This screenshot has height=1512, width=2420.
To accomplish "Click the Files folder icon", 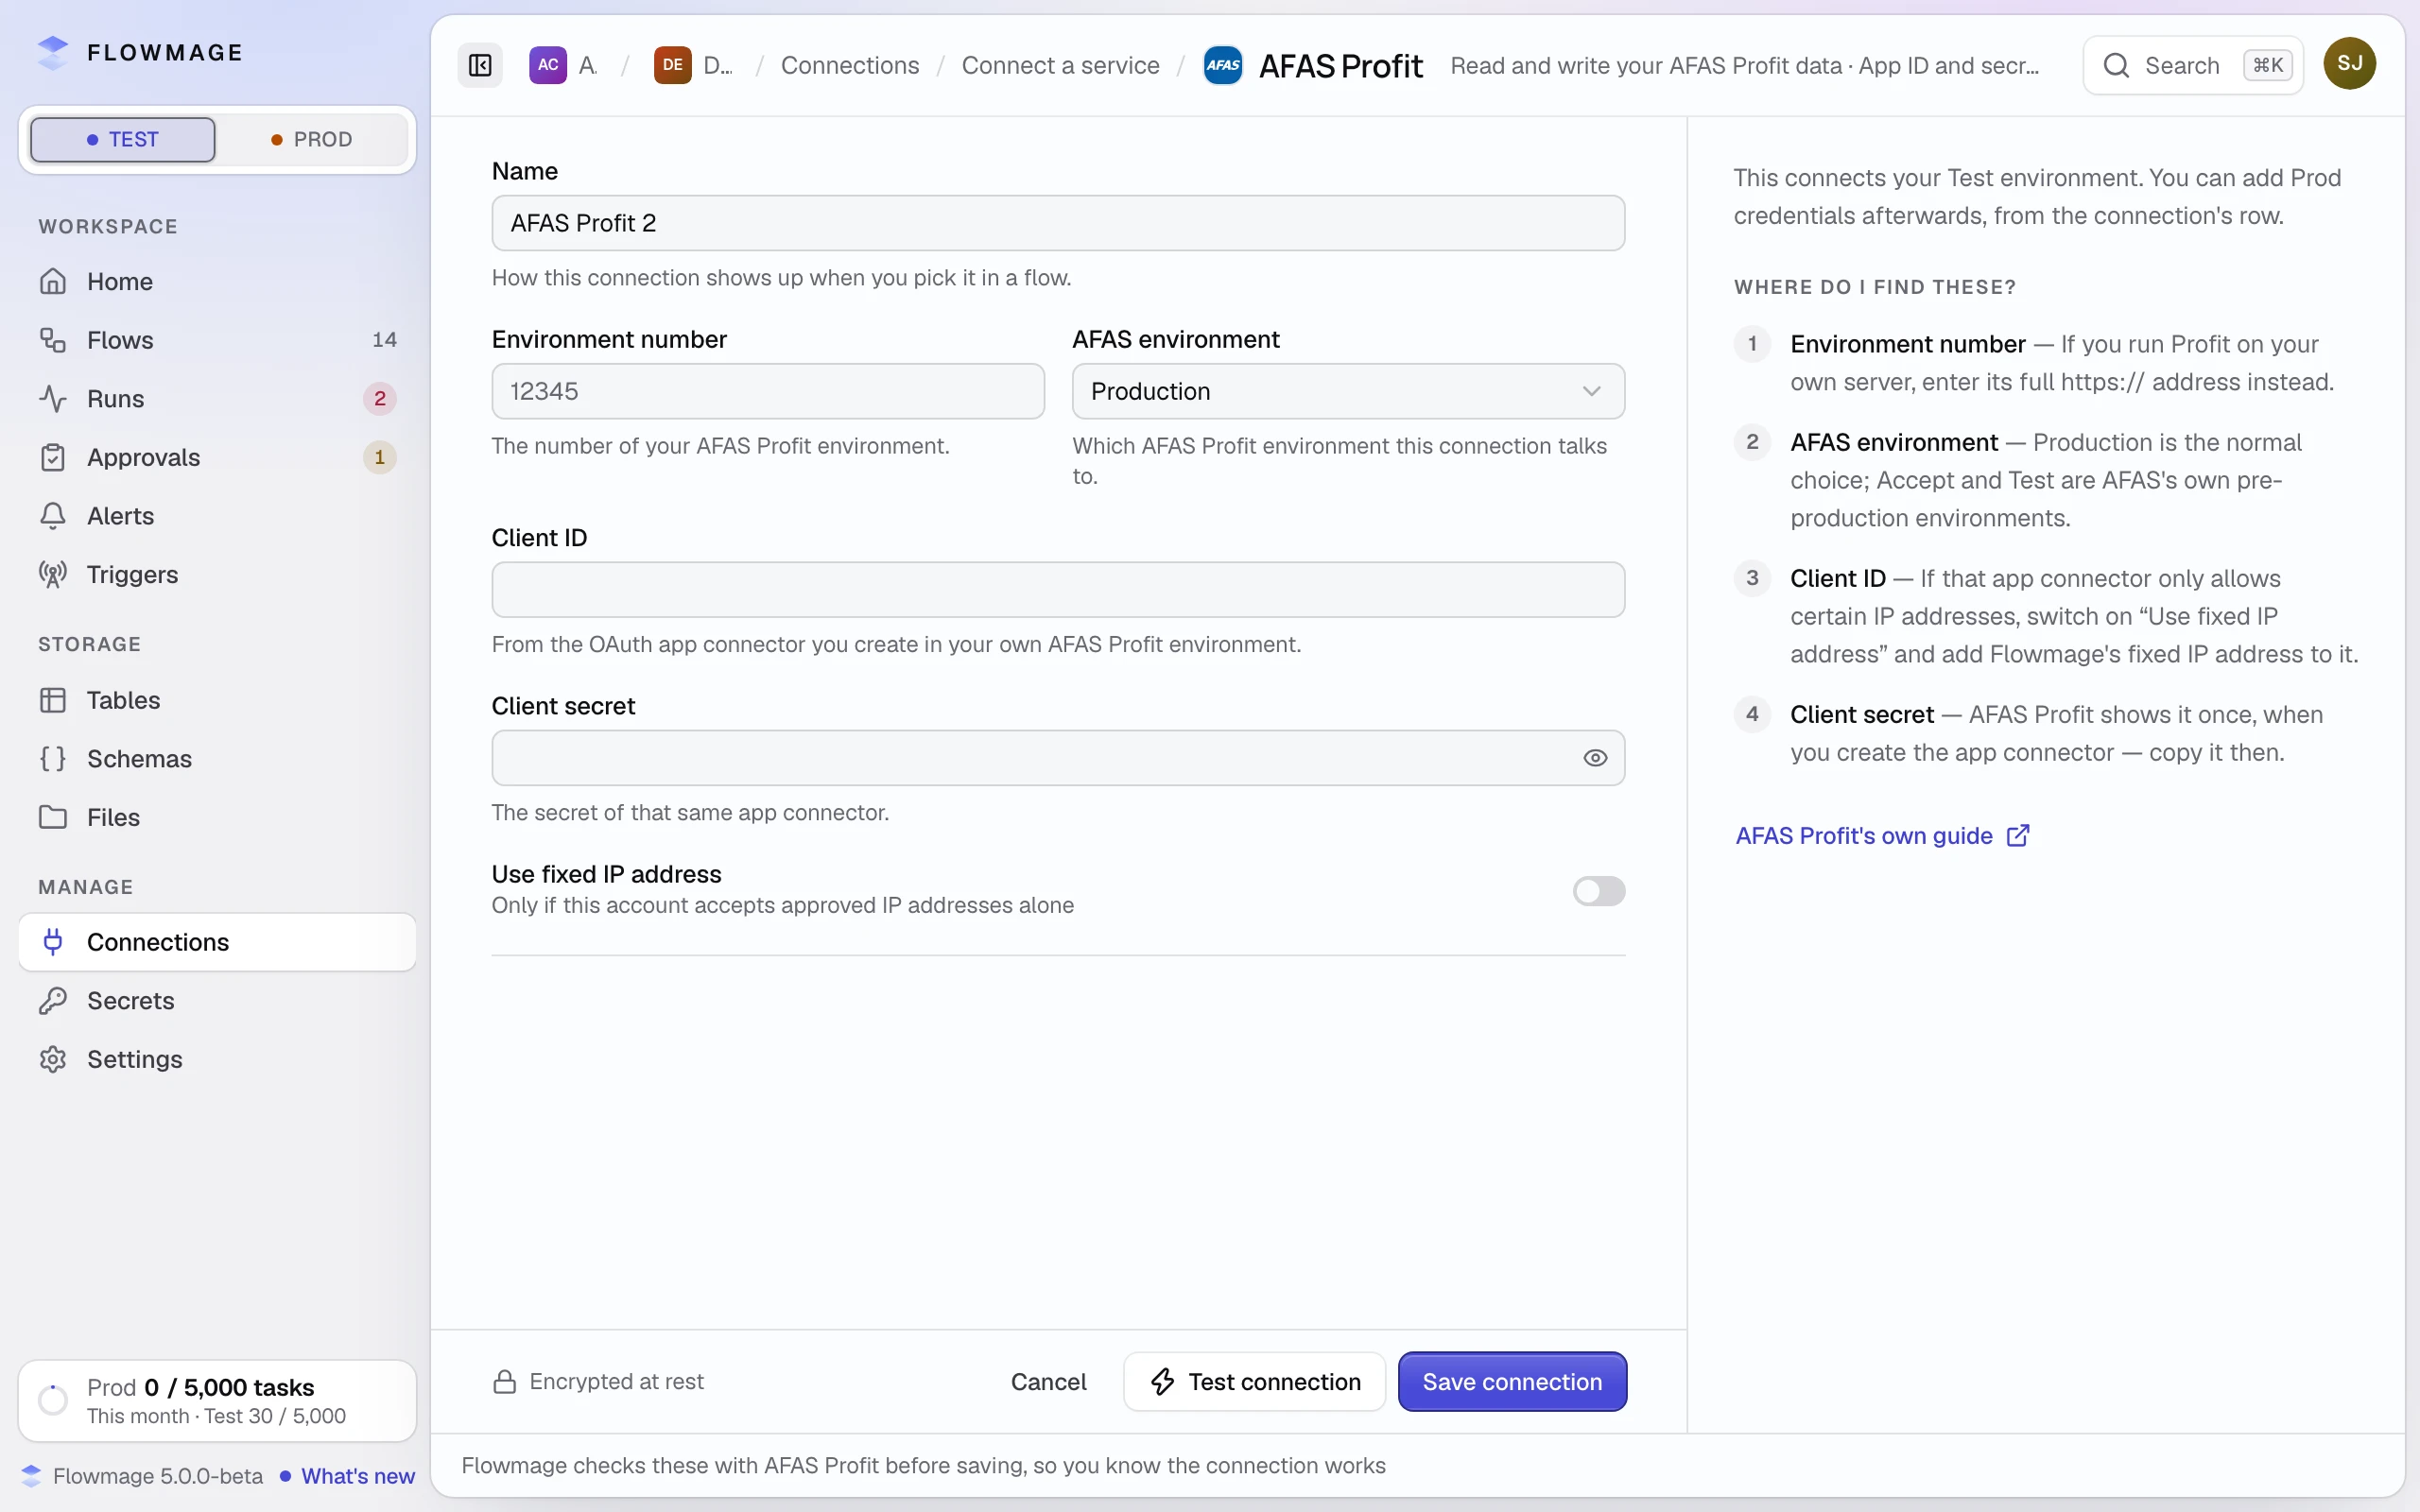I will [x=53, y=817].
